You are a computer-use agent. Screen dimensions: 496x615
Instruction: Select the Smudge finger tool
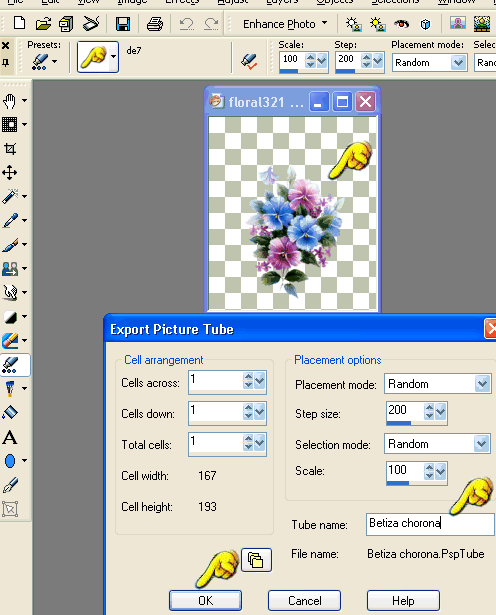coord(10,293)
